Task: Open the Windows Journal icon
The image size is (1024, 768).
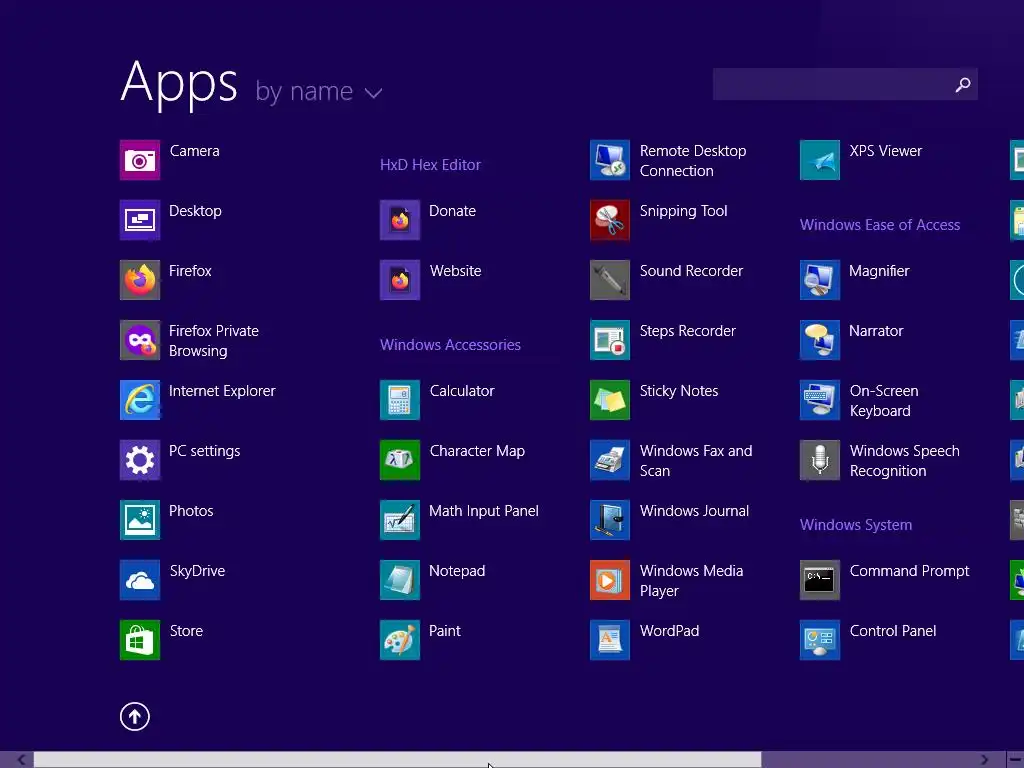Action: tap(610, 520)
